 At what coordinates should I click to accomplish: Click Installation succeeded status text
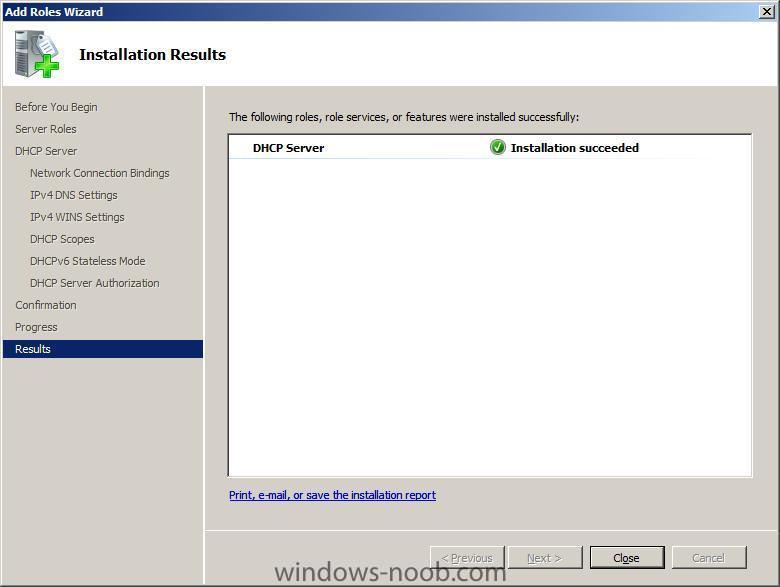(575, 148)
